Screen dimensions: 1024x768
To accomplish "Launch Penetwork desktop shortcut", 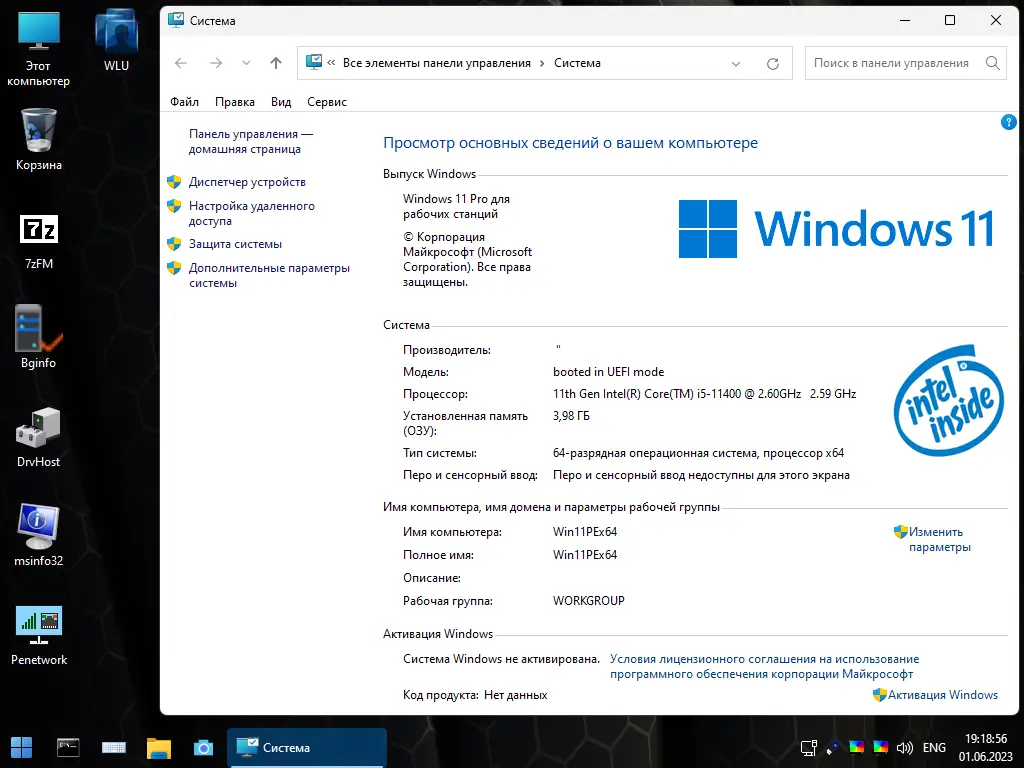I will click(39, 635).
